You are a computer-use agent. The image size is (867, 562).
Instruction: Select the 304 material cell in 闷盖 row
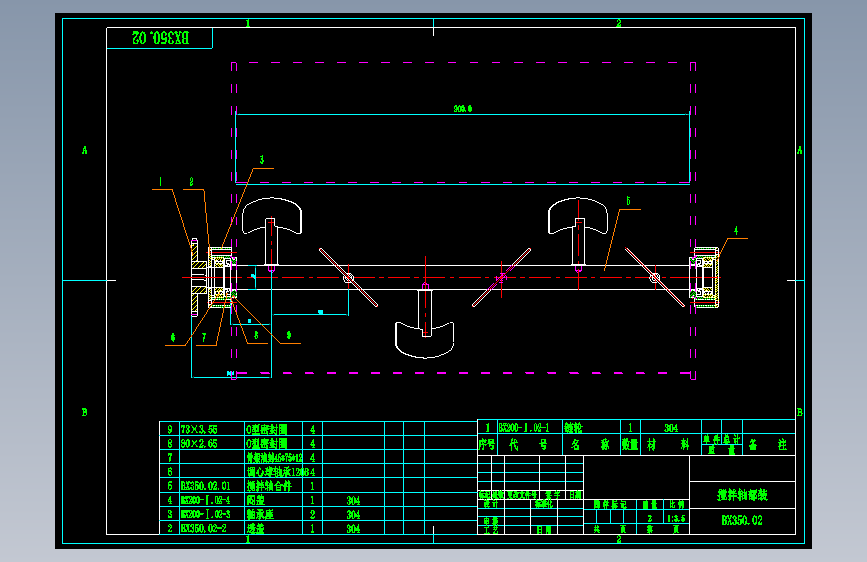(353, 501)
